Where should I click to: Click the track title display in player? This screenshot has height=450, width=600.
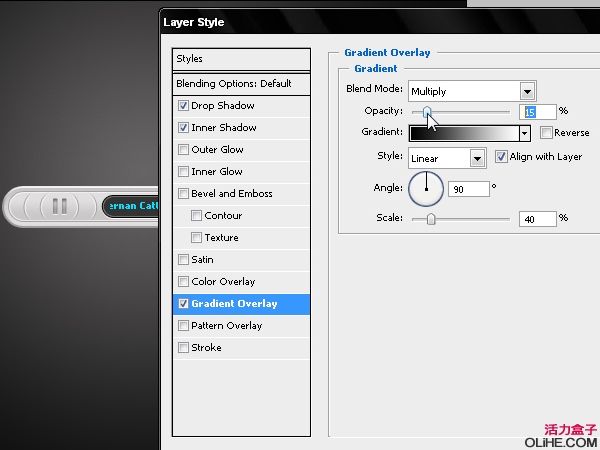(130, 206)
